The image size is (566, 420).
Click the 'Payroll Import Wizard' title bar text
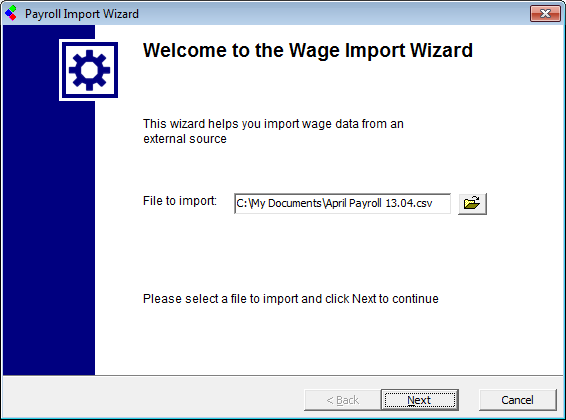[x=82, y=14]
